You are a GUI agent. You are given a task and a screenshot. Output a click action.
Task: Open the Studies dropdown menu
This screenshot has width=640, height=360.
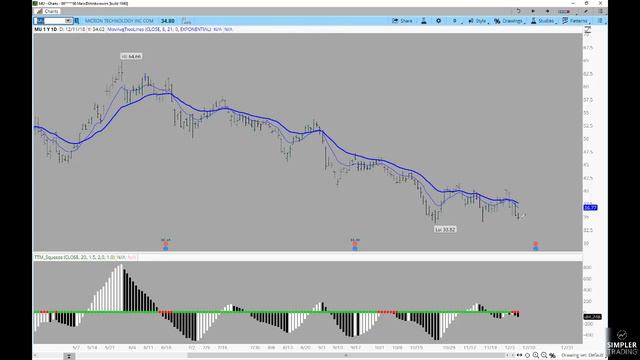point(543,21)
